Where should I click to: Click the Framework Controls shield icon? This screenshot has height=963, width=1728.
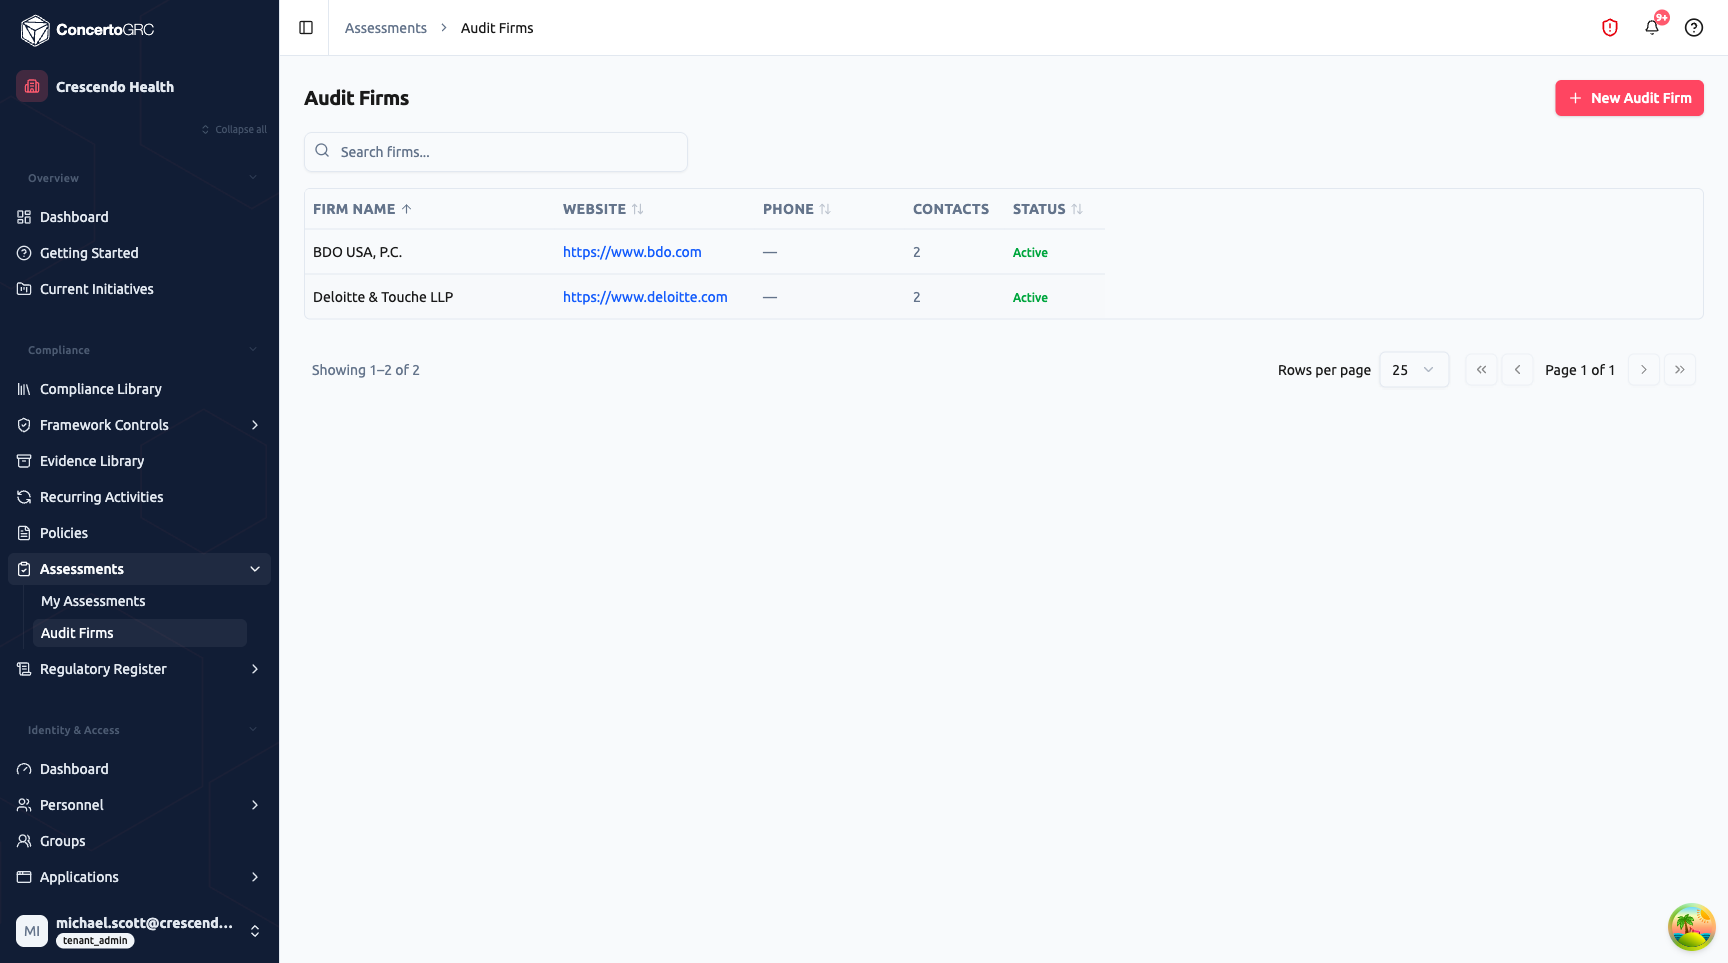(24, 425)
